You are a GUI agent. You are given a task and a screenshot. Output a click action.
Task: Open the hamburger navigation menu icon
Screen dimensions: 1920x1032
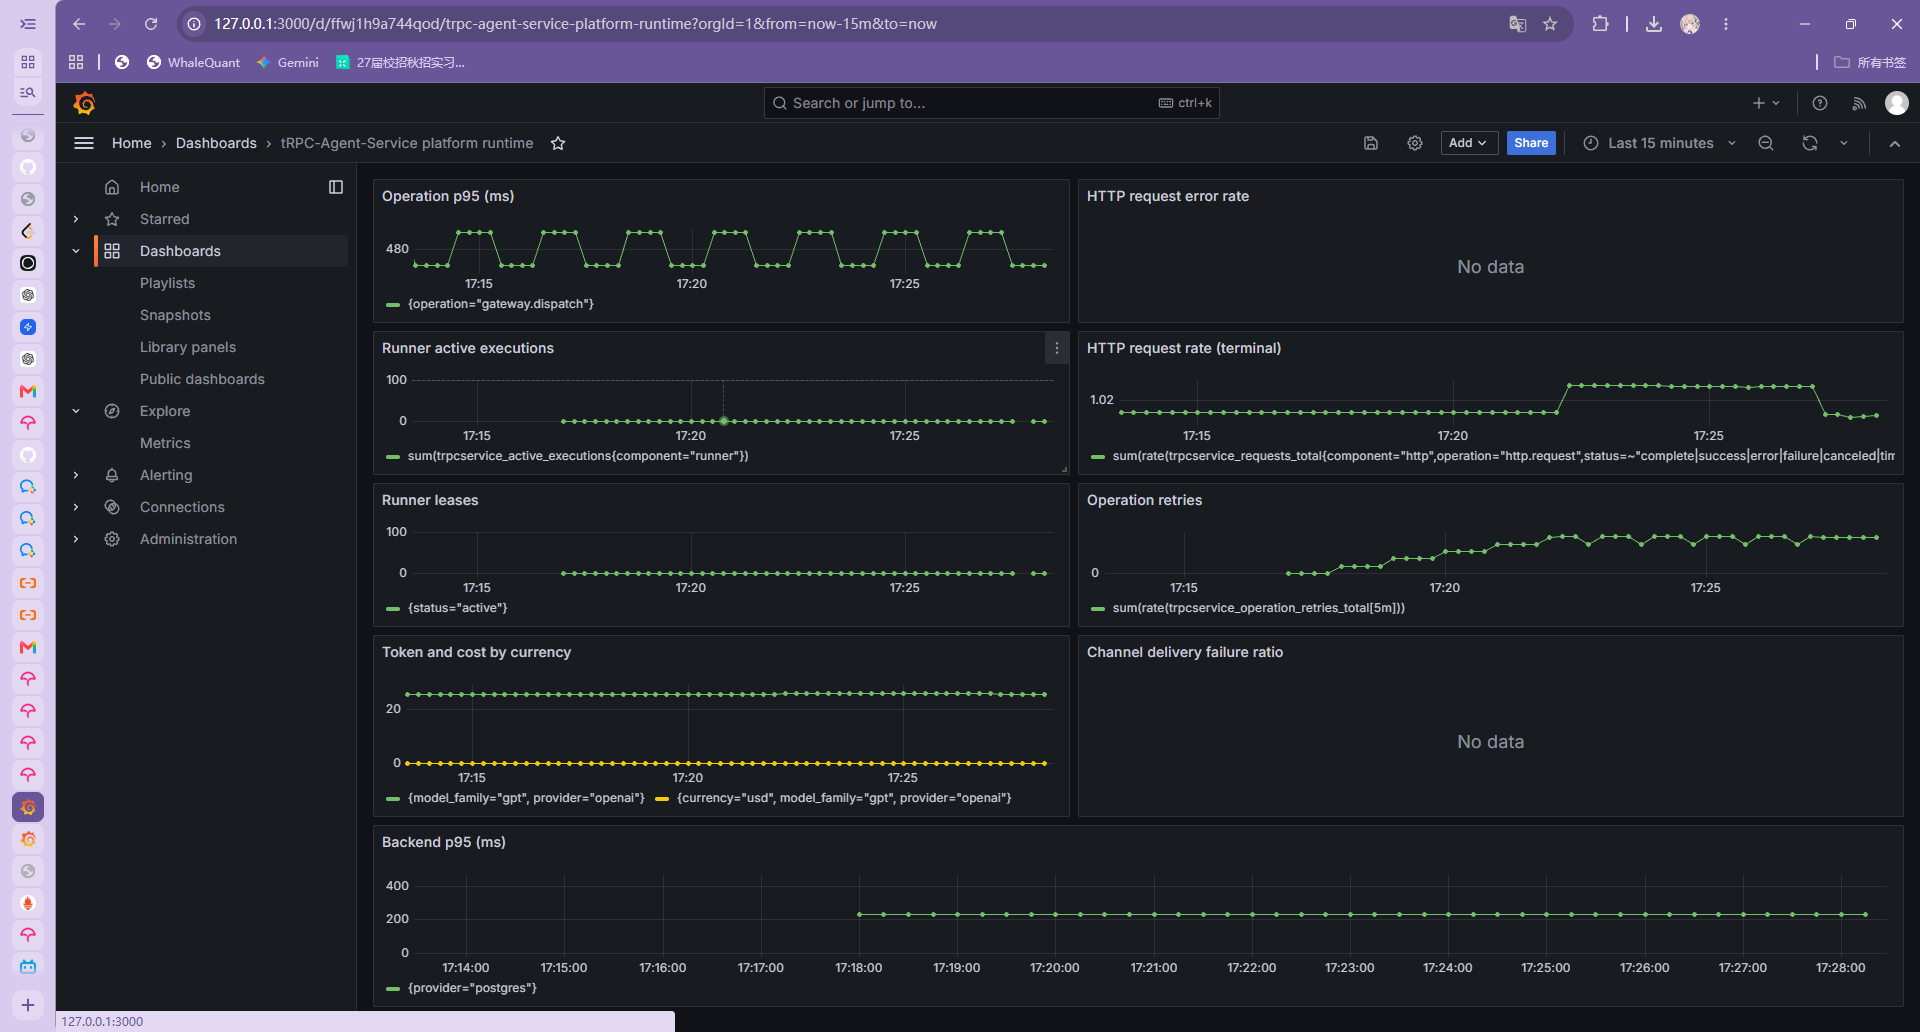(84, 143)
